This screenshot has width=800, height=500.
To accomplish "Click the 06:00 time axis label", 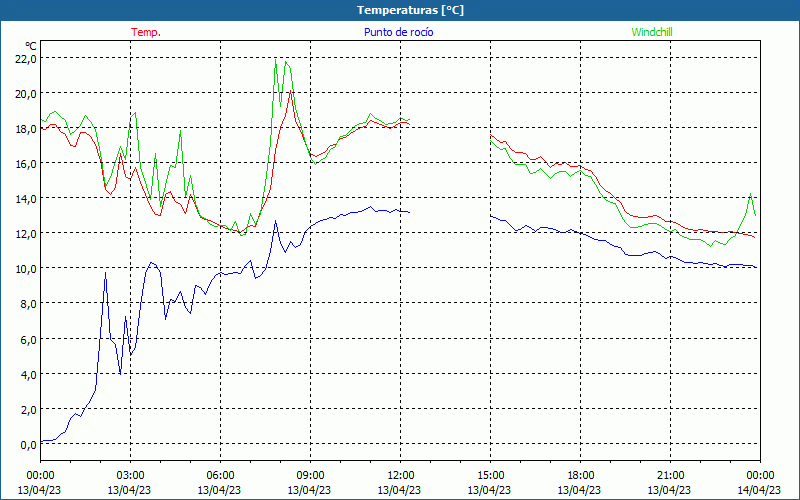I will coord(220,476).
